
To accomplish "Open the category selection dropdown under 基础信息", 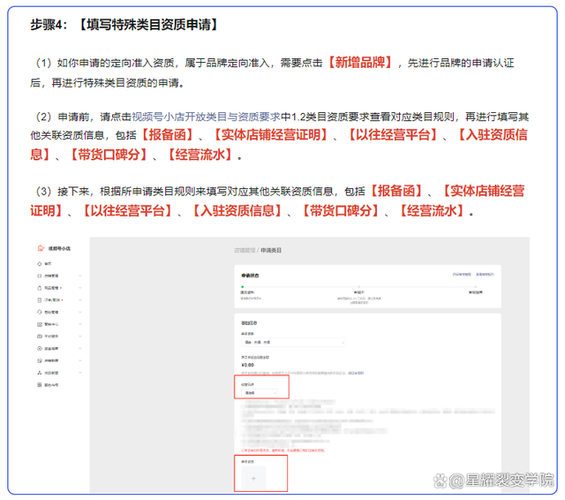I will click(x=293, y=342).
